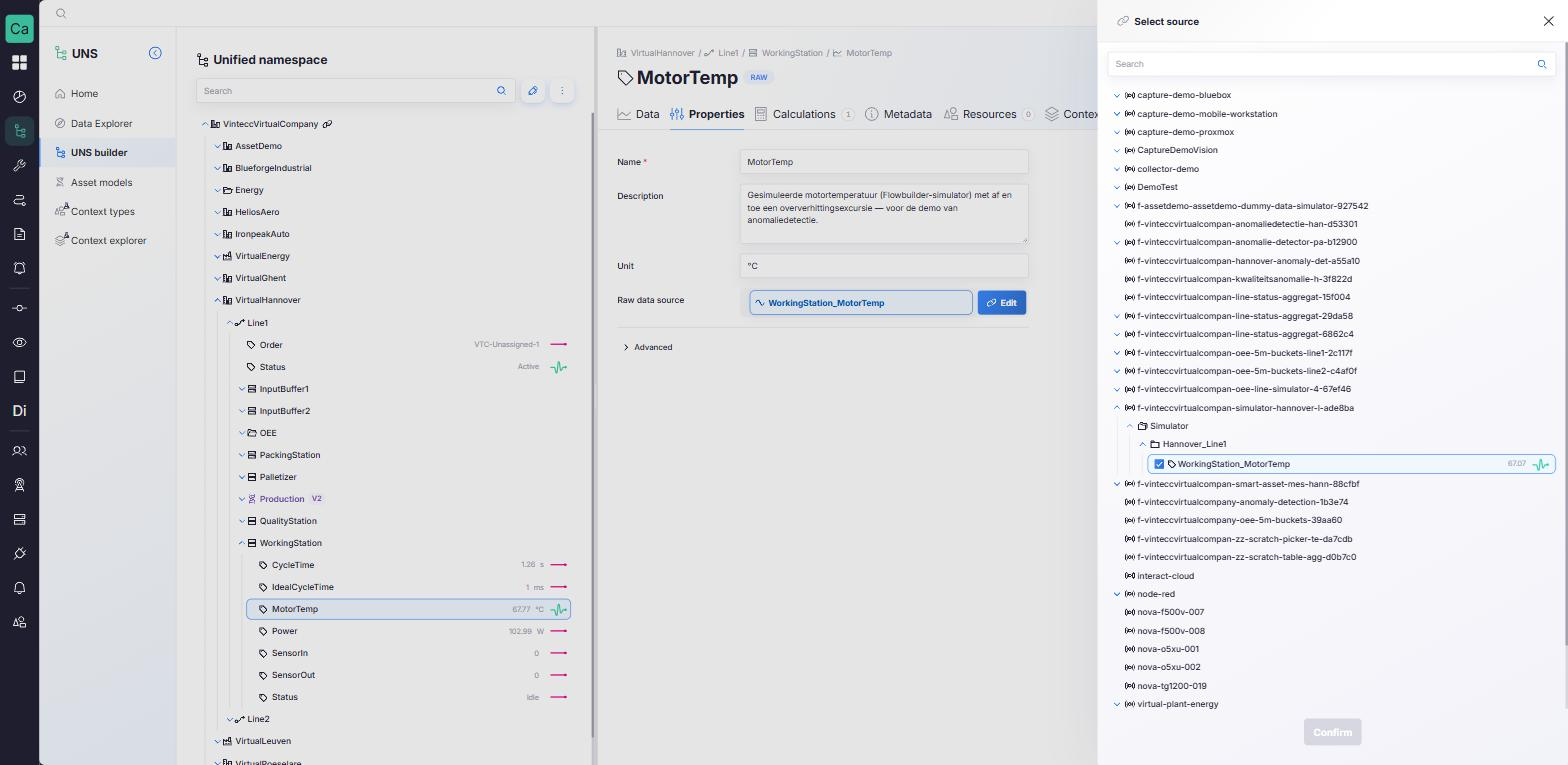Open the document icon in left rail
The height and width of the screenshot is (765, 1568).
pos(19,234)
